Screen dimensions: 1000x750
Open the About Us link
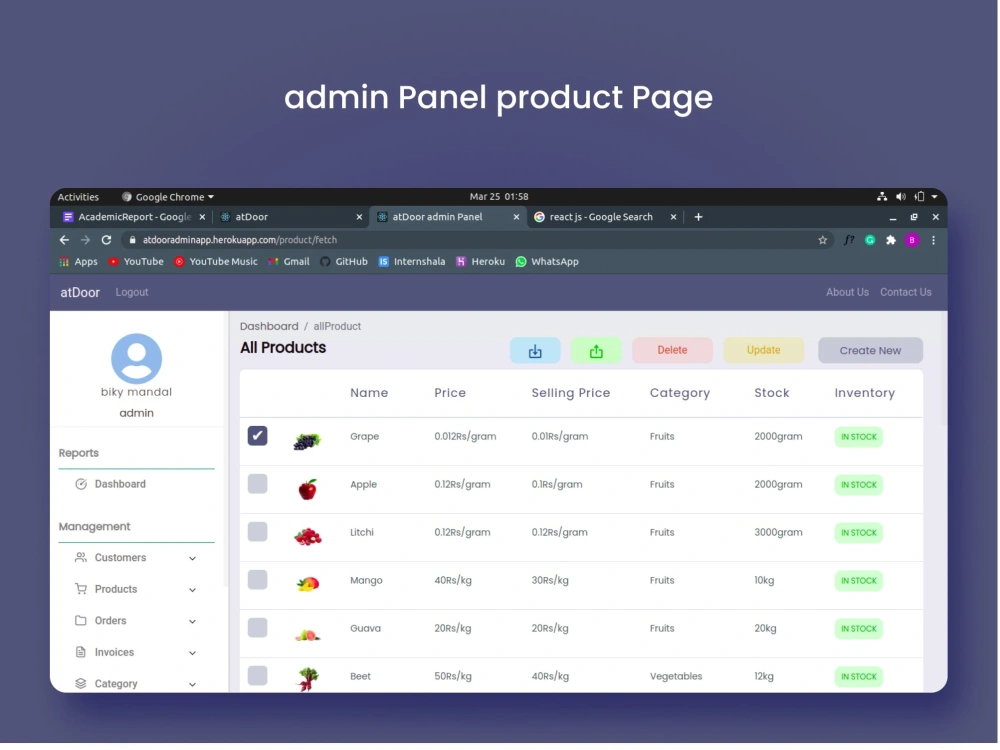tap(849, 293)
